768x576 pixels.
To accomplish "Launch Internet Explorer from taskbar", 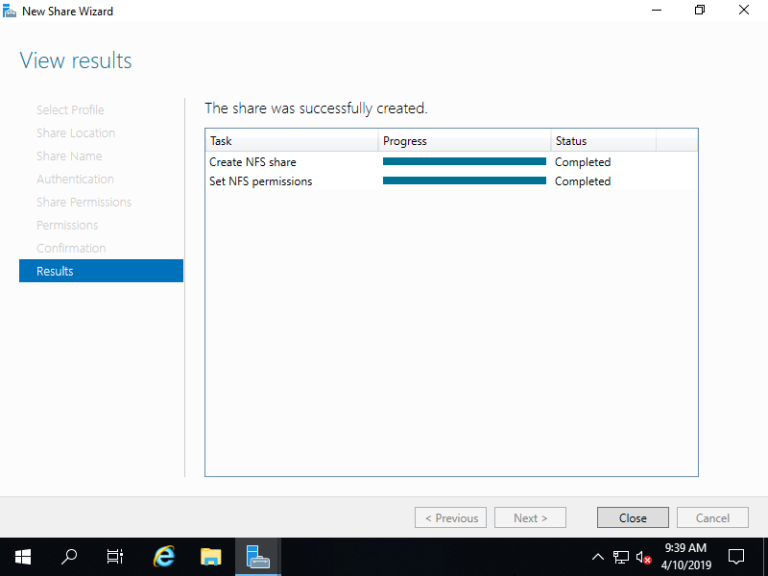I will point(164,556).
